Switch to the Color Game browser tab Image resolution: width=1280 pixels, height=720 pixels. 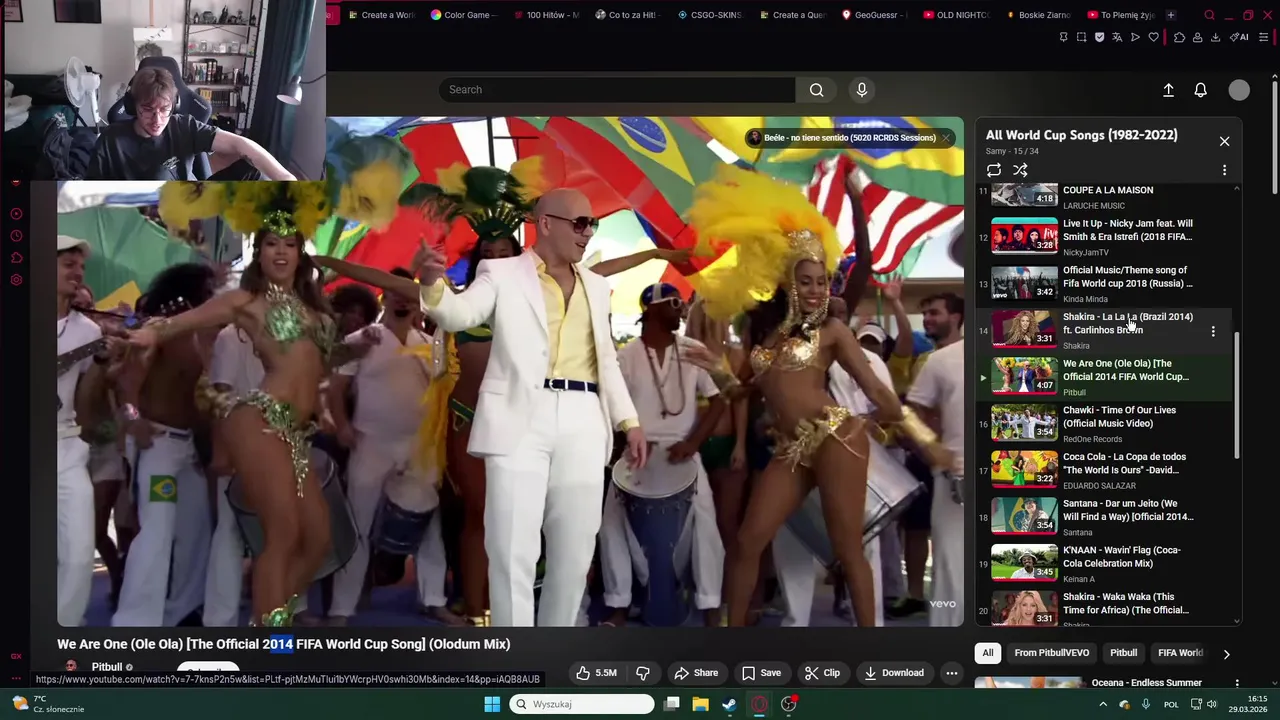[x=463, y=15]
